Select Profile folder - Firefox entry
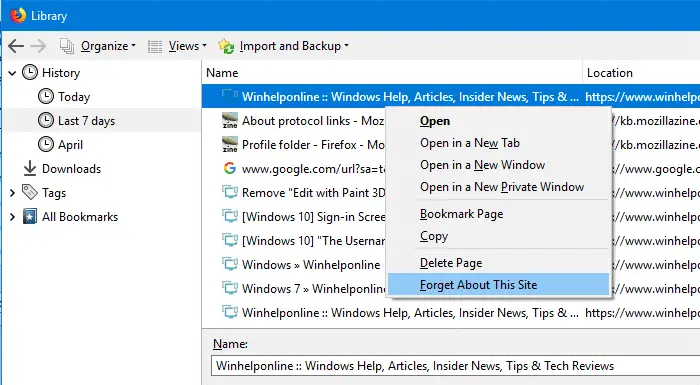 (294, 145)
